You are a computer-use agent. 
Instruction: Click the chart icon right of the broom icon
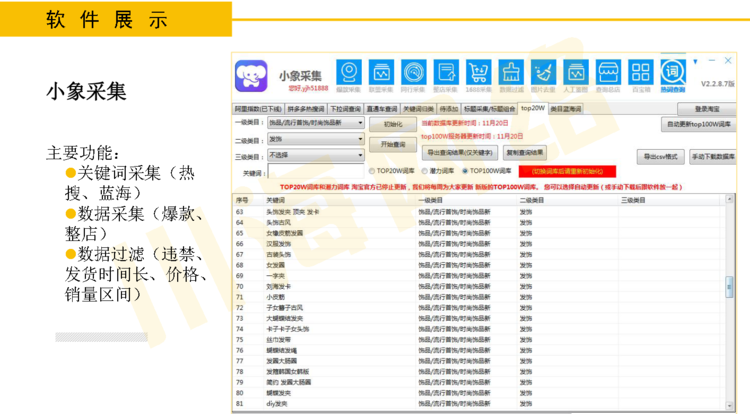coord(576,73)
